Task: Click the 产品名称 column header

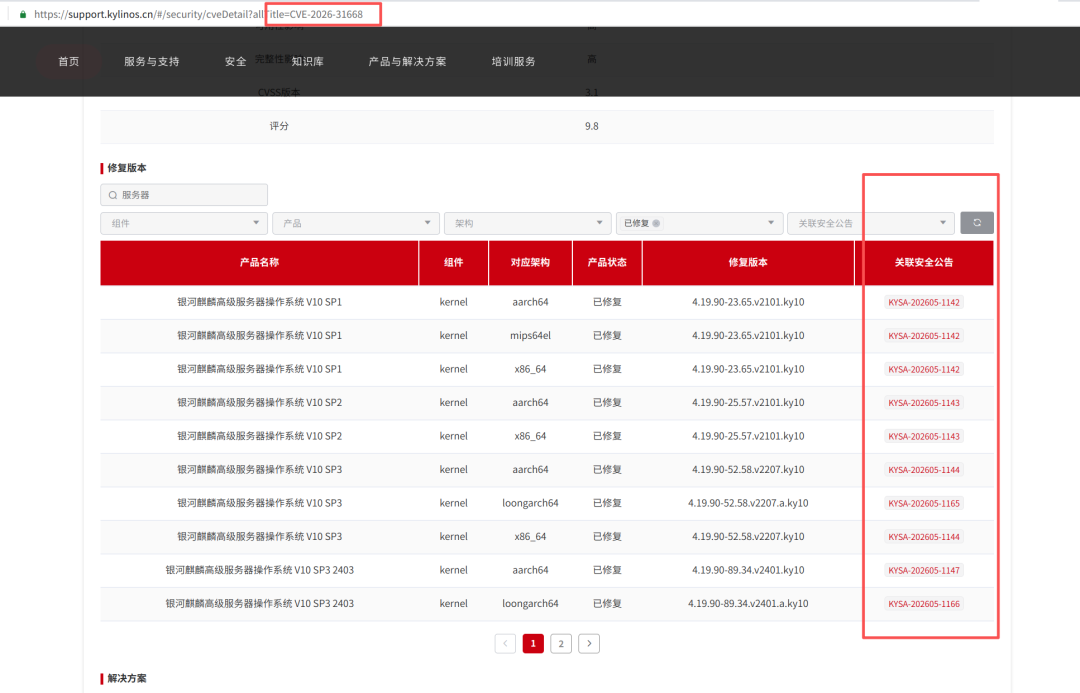Action: [x=260, y=262]
